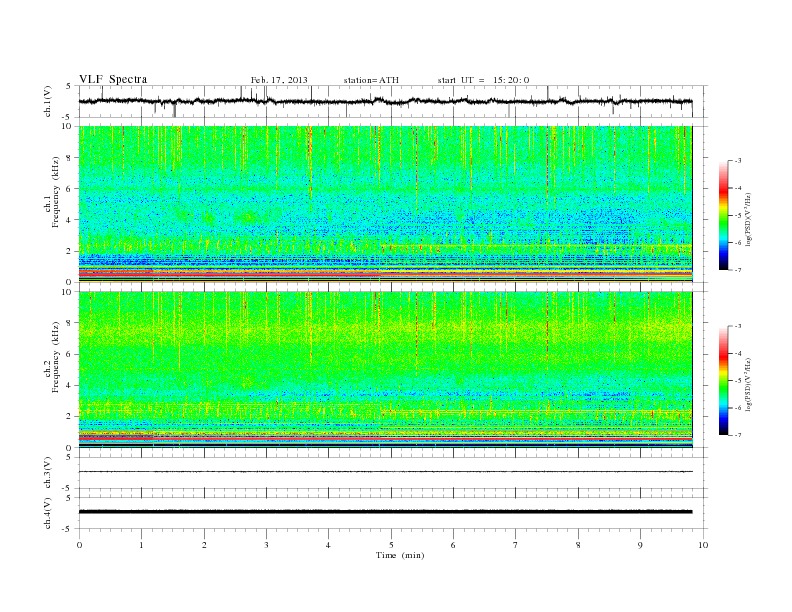Click the ch.4 voltage waveform trace
This screenshot has height=612, width=792.
coord(385,512)
